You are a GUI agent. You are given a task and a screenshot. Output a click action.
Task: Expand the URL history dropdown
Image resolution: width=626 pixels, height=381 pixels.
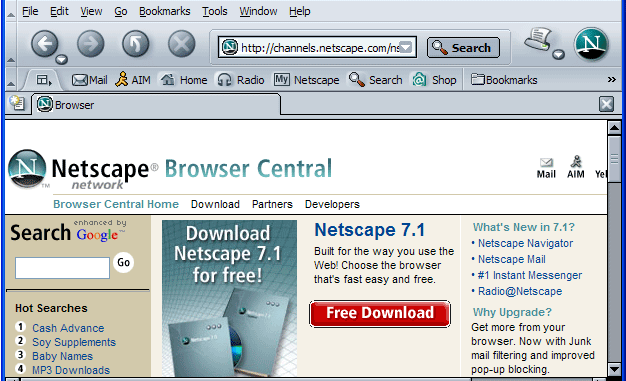click(406, 47)
